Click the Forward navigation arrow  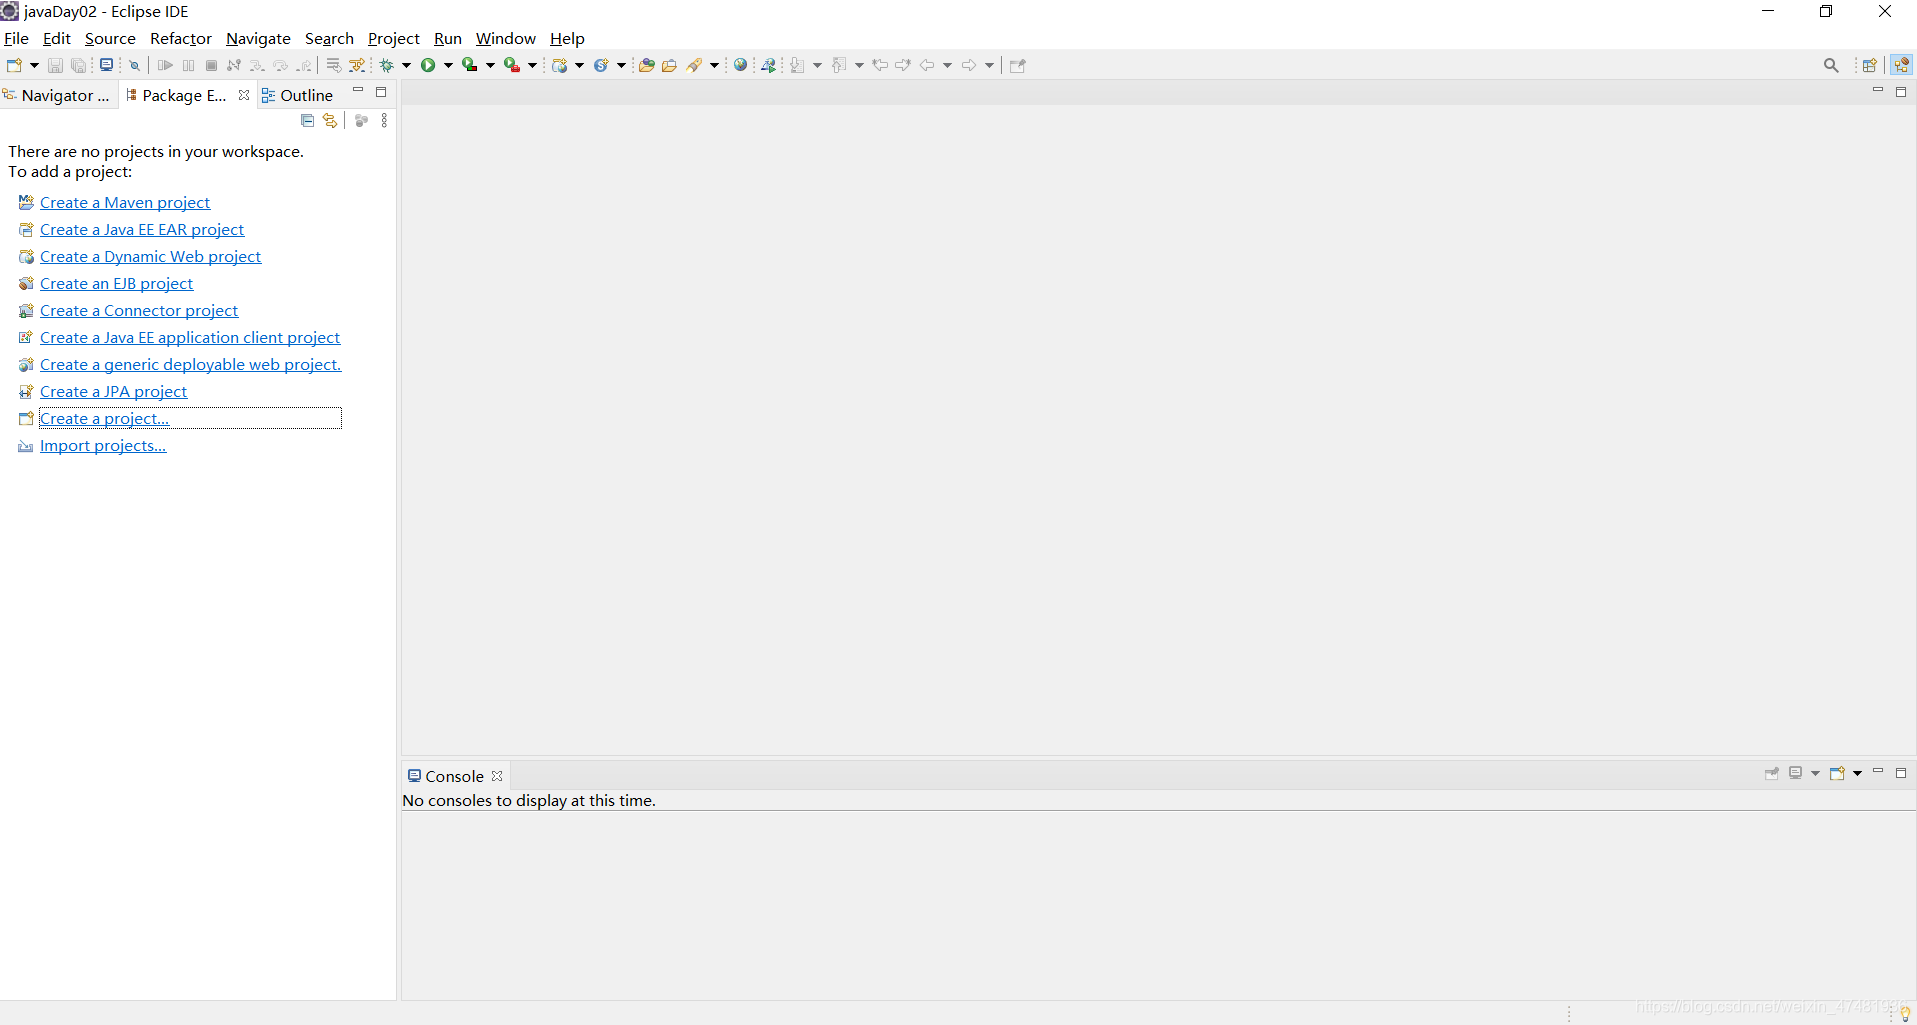point(969,66)
